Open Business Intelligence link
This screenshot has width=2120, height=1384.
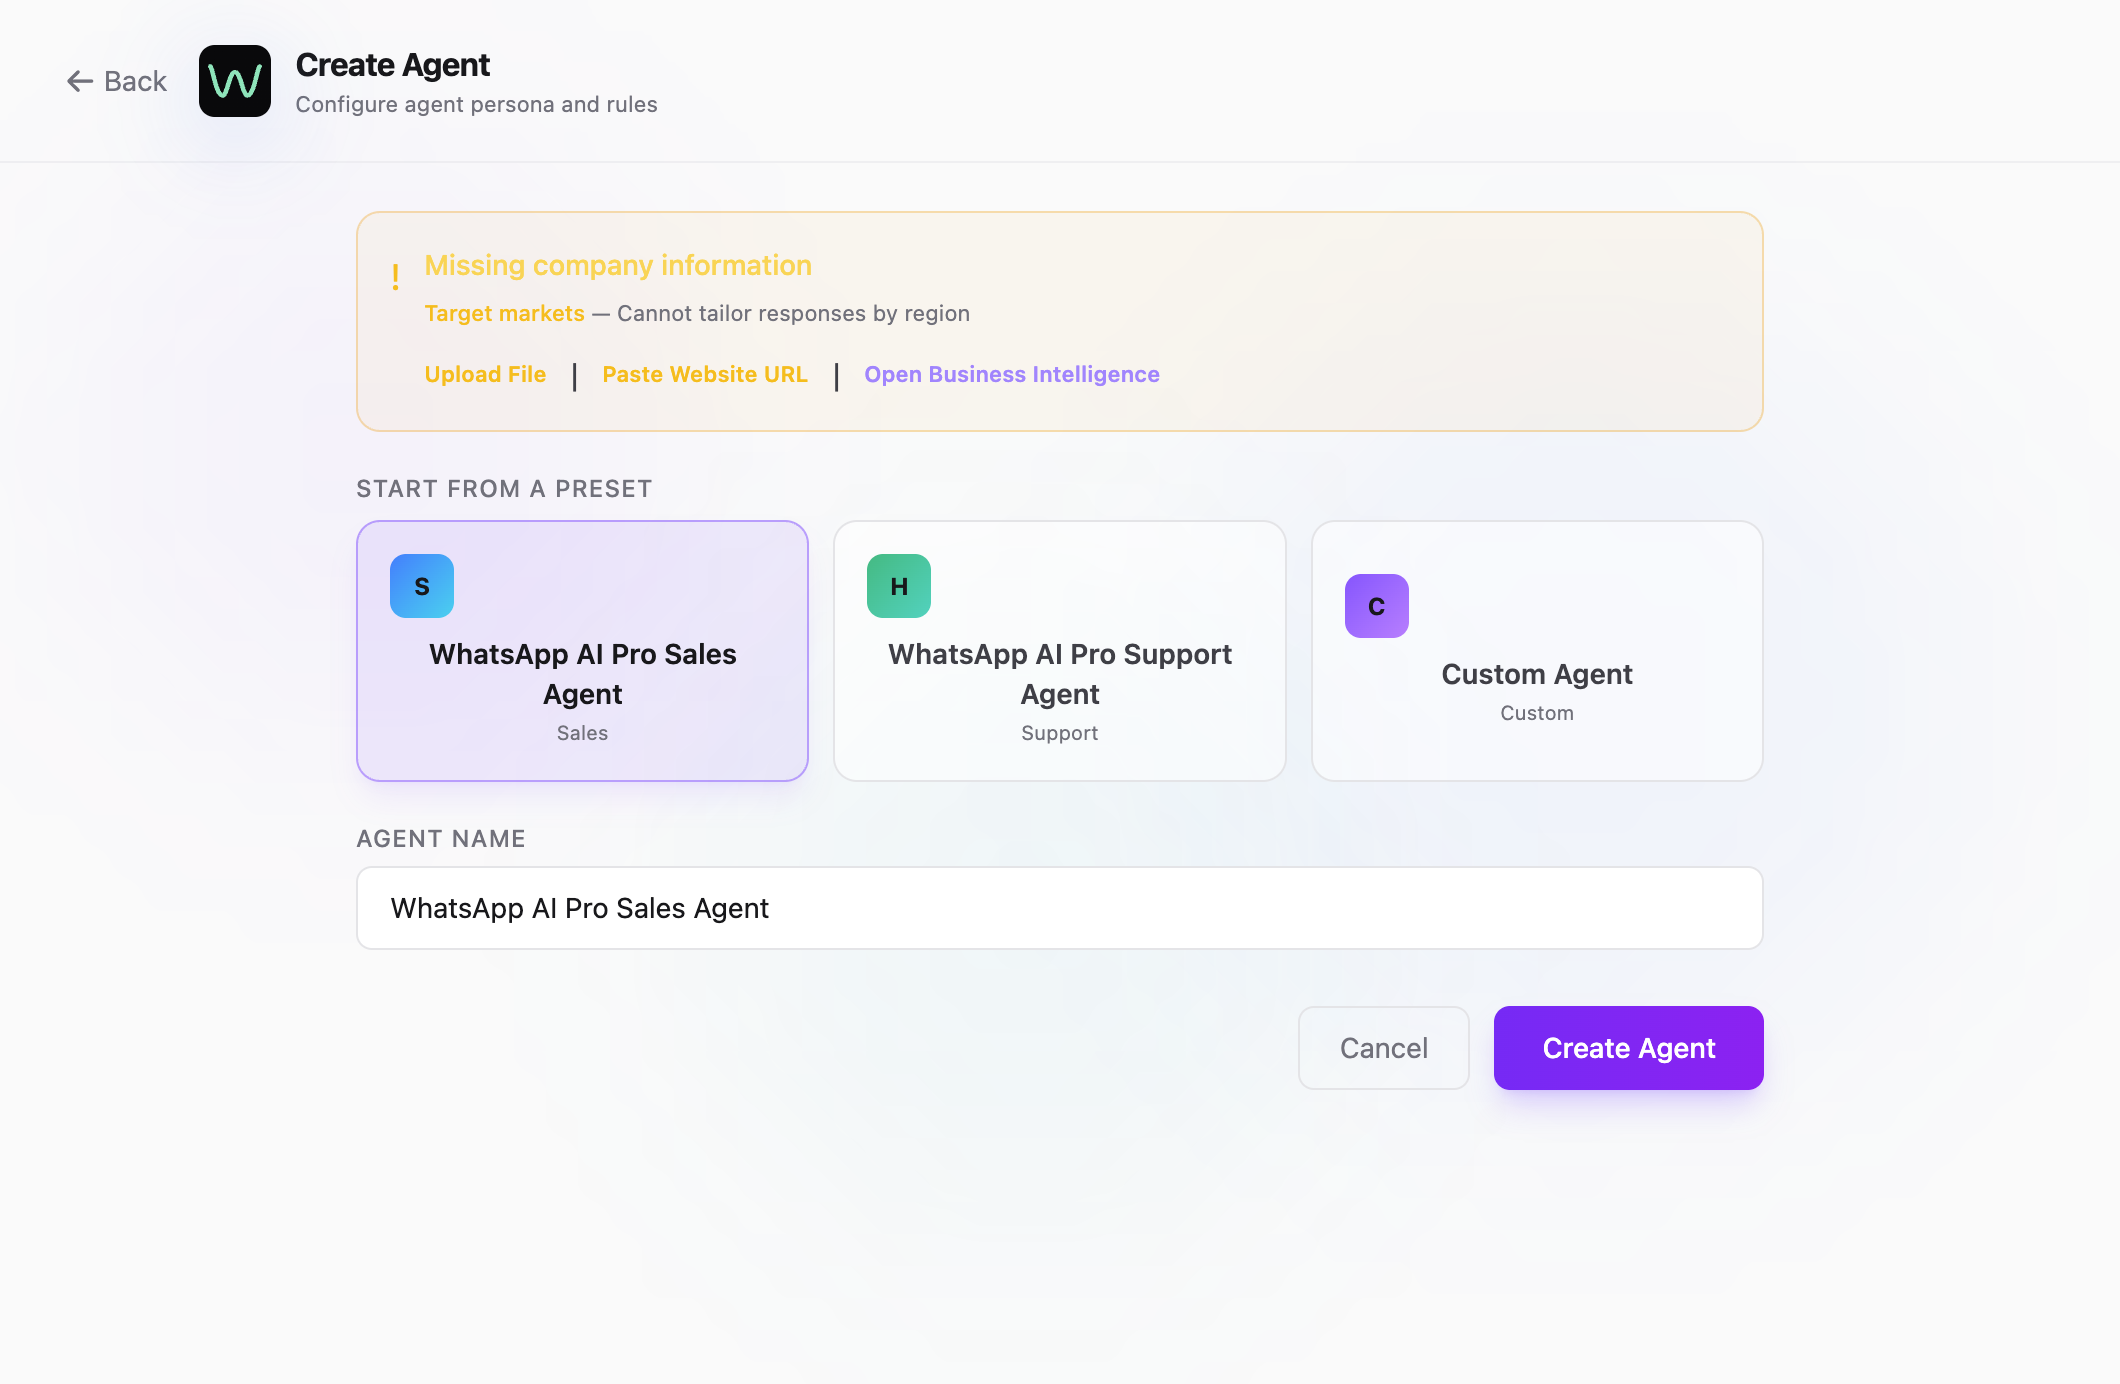[x=1012, y=374]
